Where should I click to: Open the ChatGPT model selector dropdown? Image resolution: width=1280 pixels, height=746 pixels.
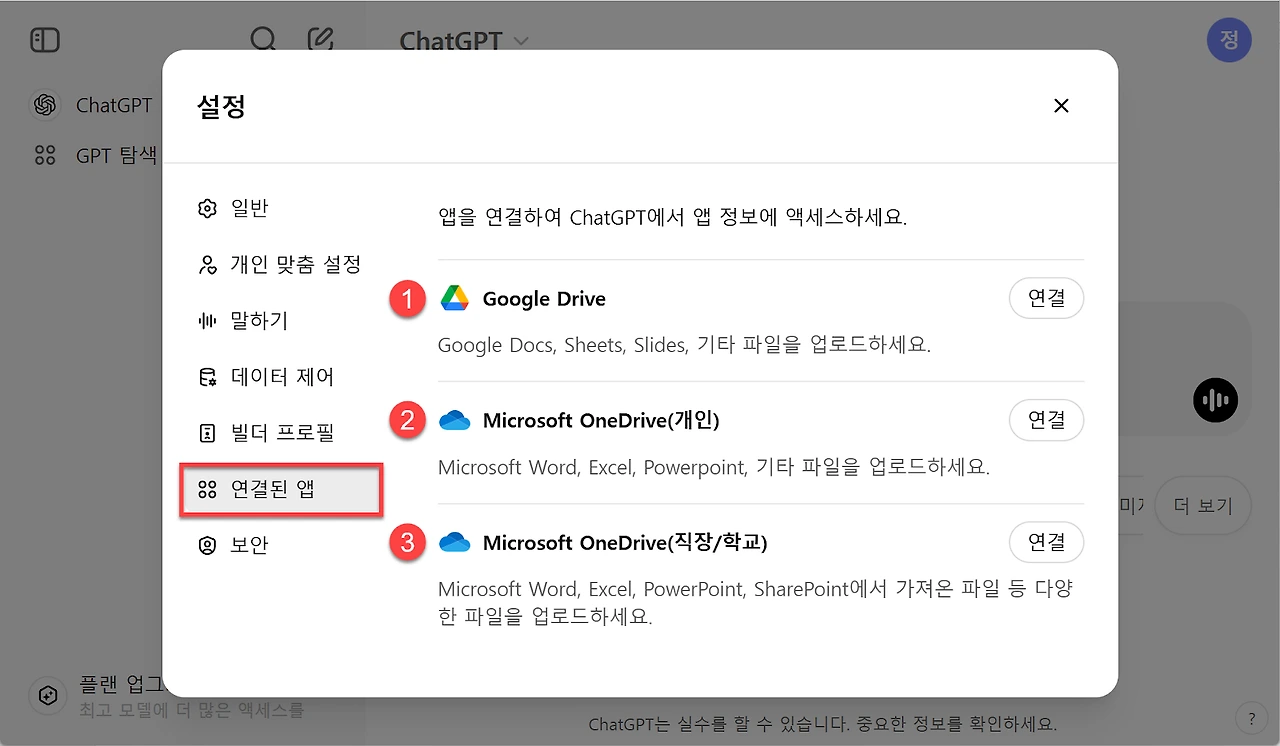[464, 41]
